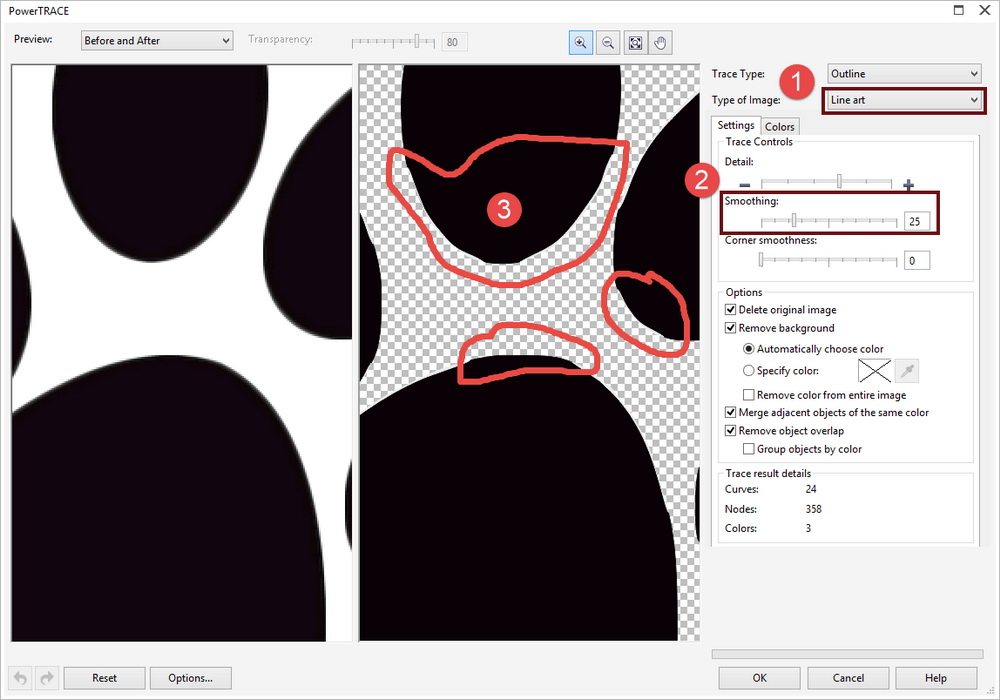Click the Redo arrow icon
This screenshot has height=700, width=1000.
tap(47, 678)
